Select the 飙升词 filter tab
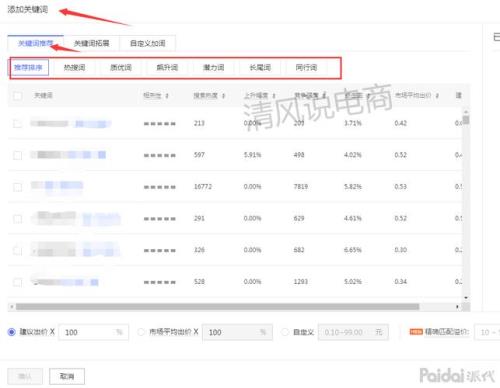The image size is (500, 388). pyautogui.click(x=167, y=68)
